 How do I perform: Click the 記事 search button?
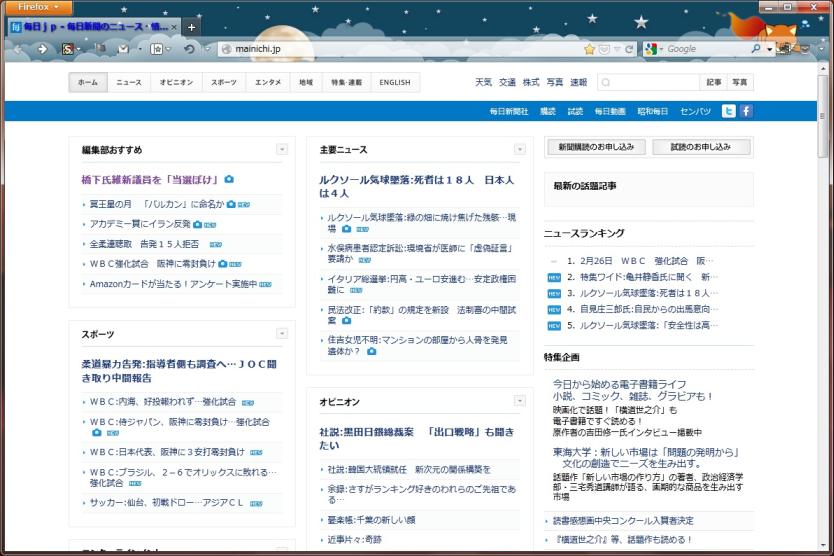(x=714, y=82)
